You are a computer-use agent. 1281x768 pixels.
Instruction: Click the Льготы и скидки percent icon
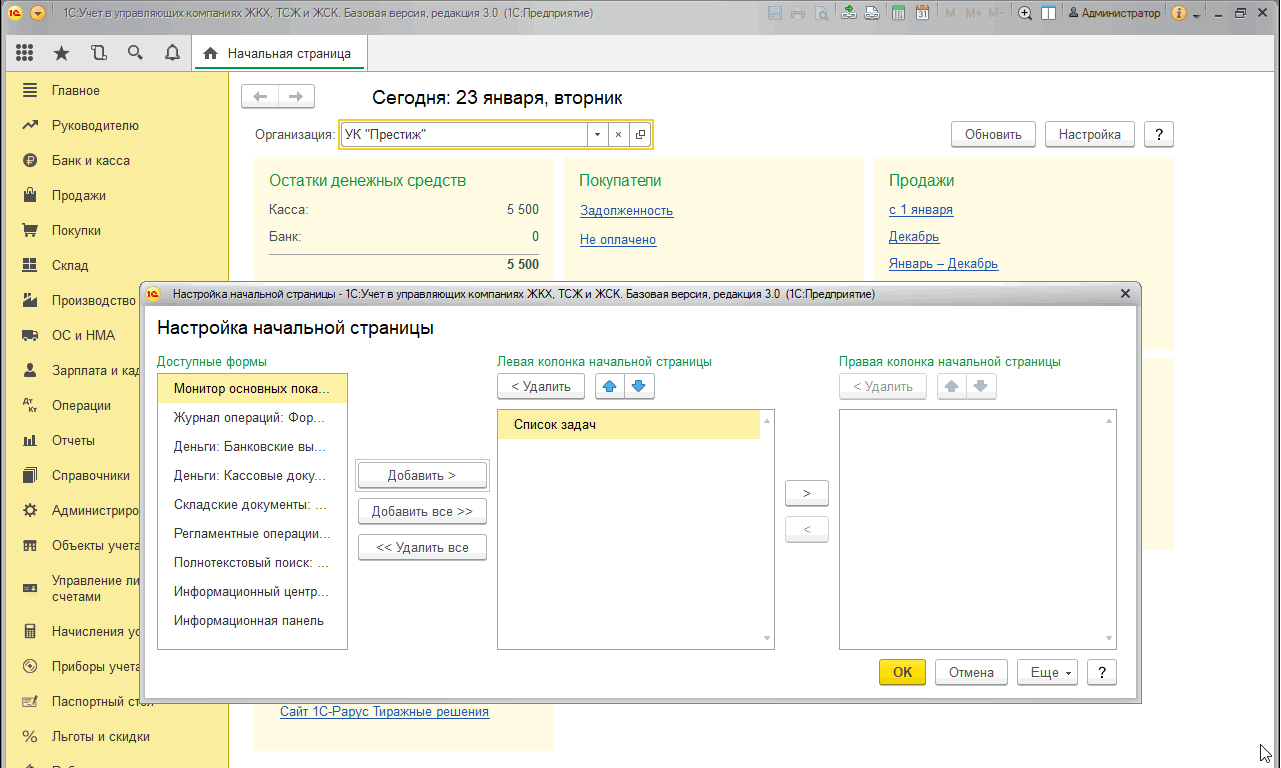30,736
